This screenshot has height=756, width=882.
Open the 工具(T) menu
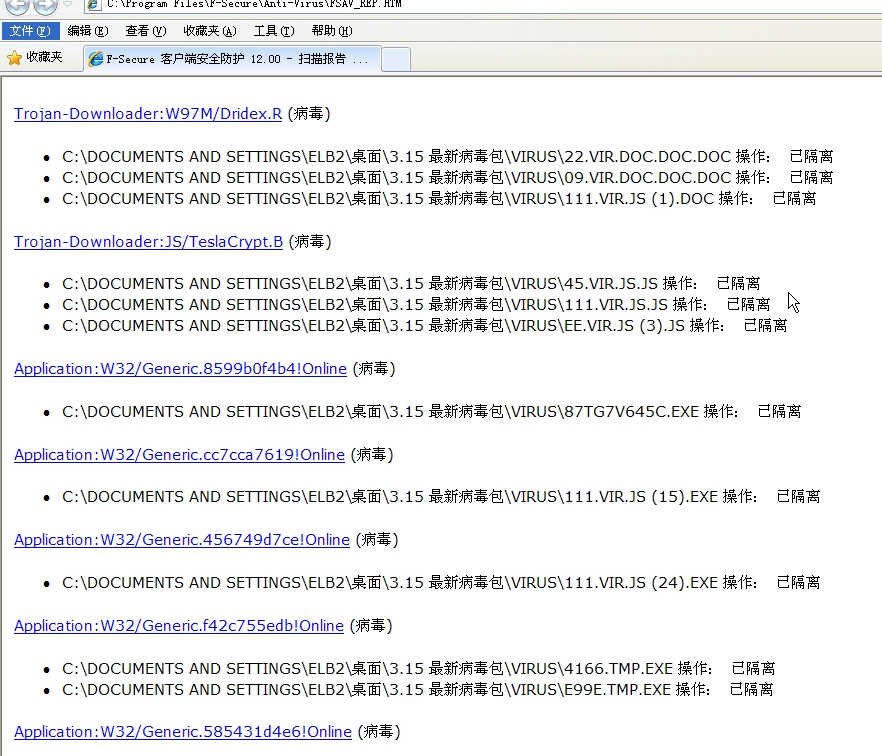coord(273,31)
